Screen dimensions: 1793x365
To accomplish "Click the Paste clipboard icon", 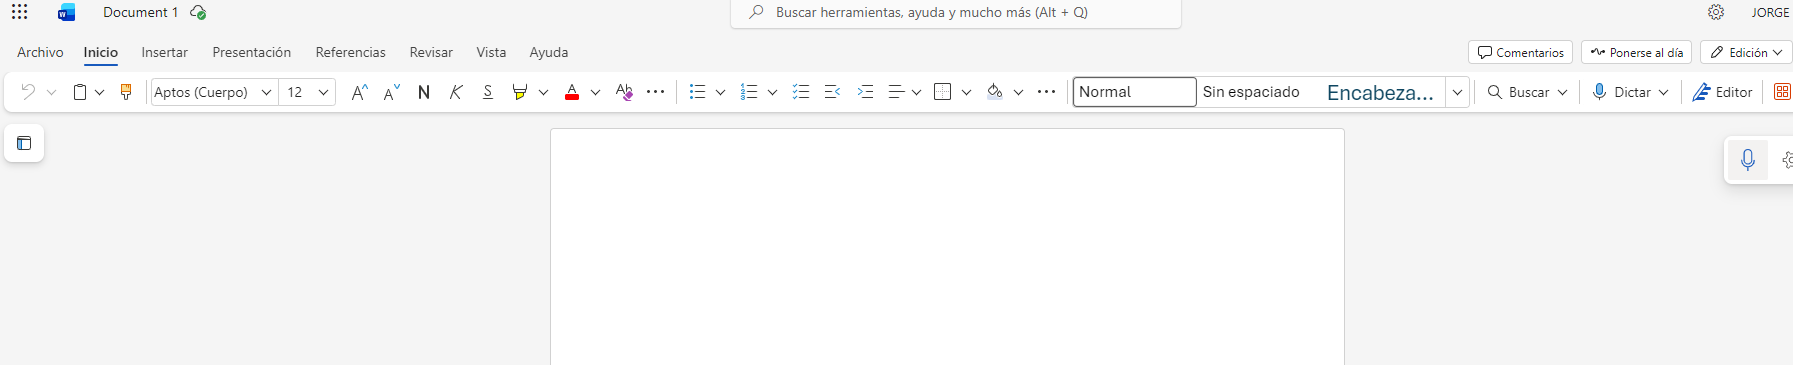I will [80, 92].
